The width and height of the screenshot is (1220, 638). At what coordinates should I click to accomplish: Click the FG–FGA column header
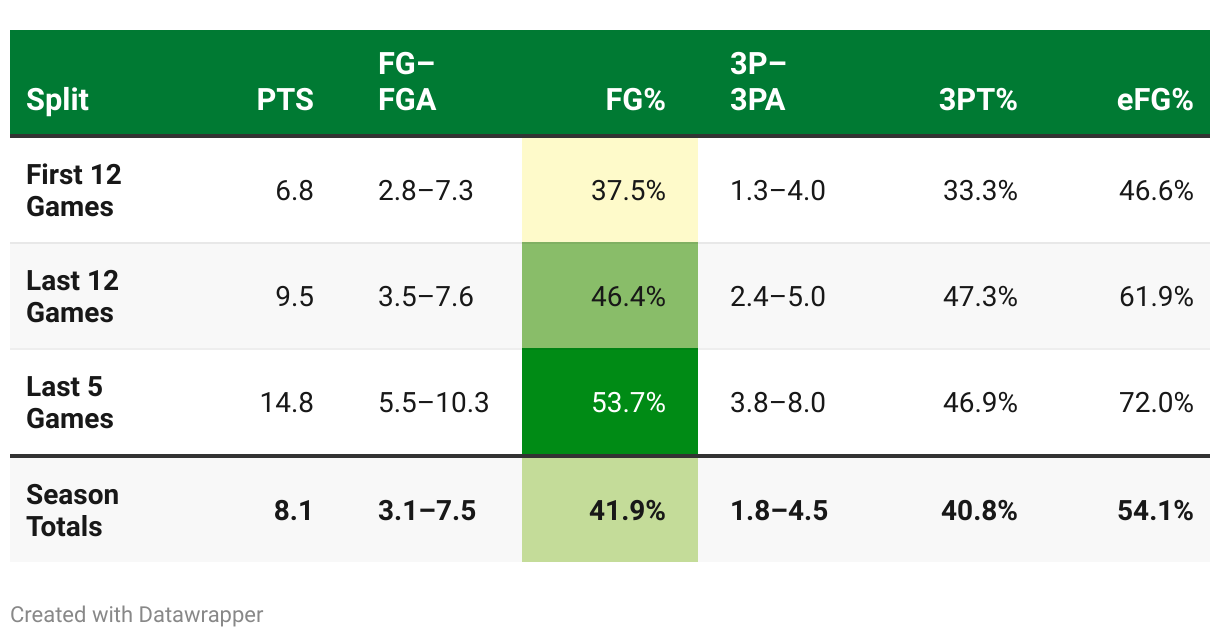click(407, 84)
